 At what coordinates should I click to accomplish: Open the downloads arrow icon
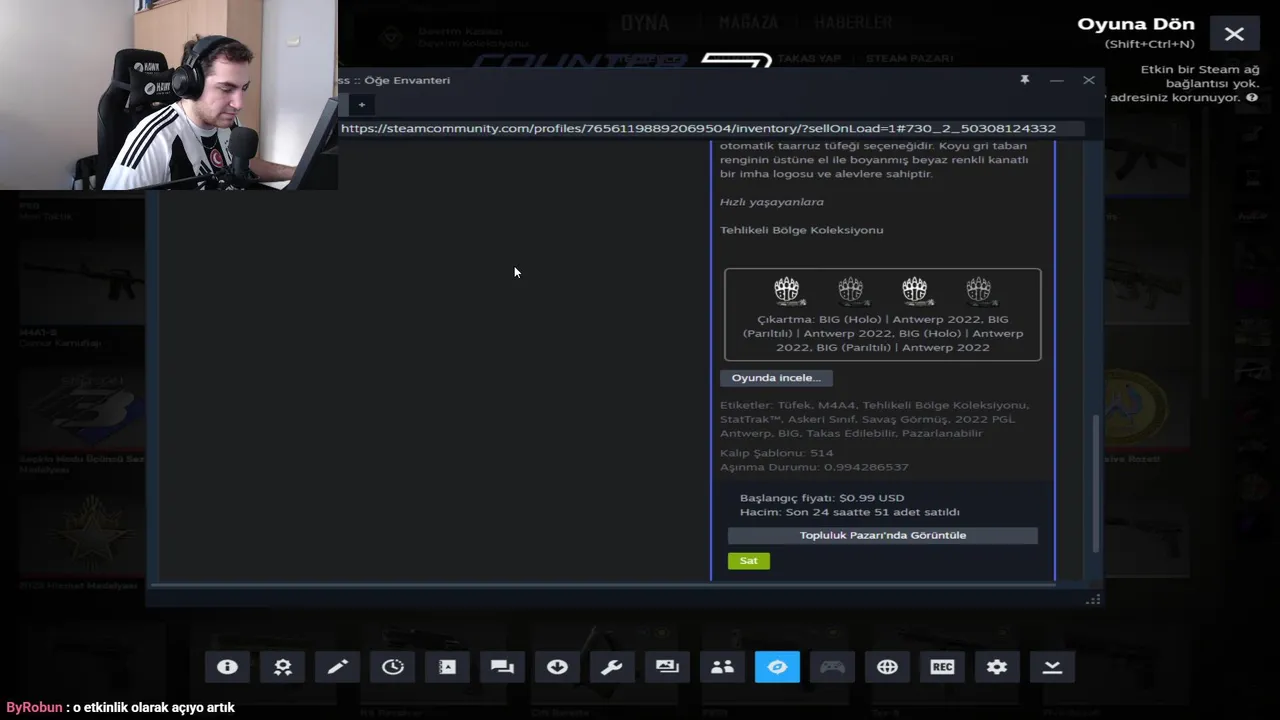coord(557,667)
